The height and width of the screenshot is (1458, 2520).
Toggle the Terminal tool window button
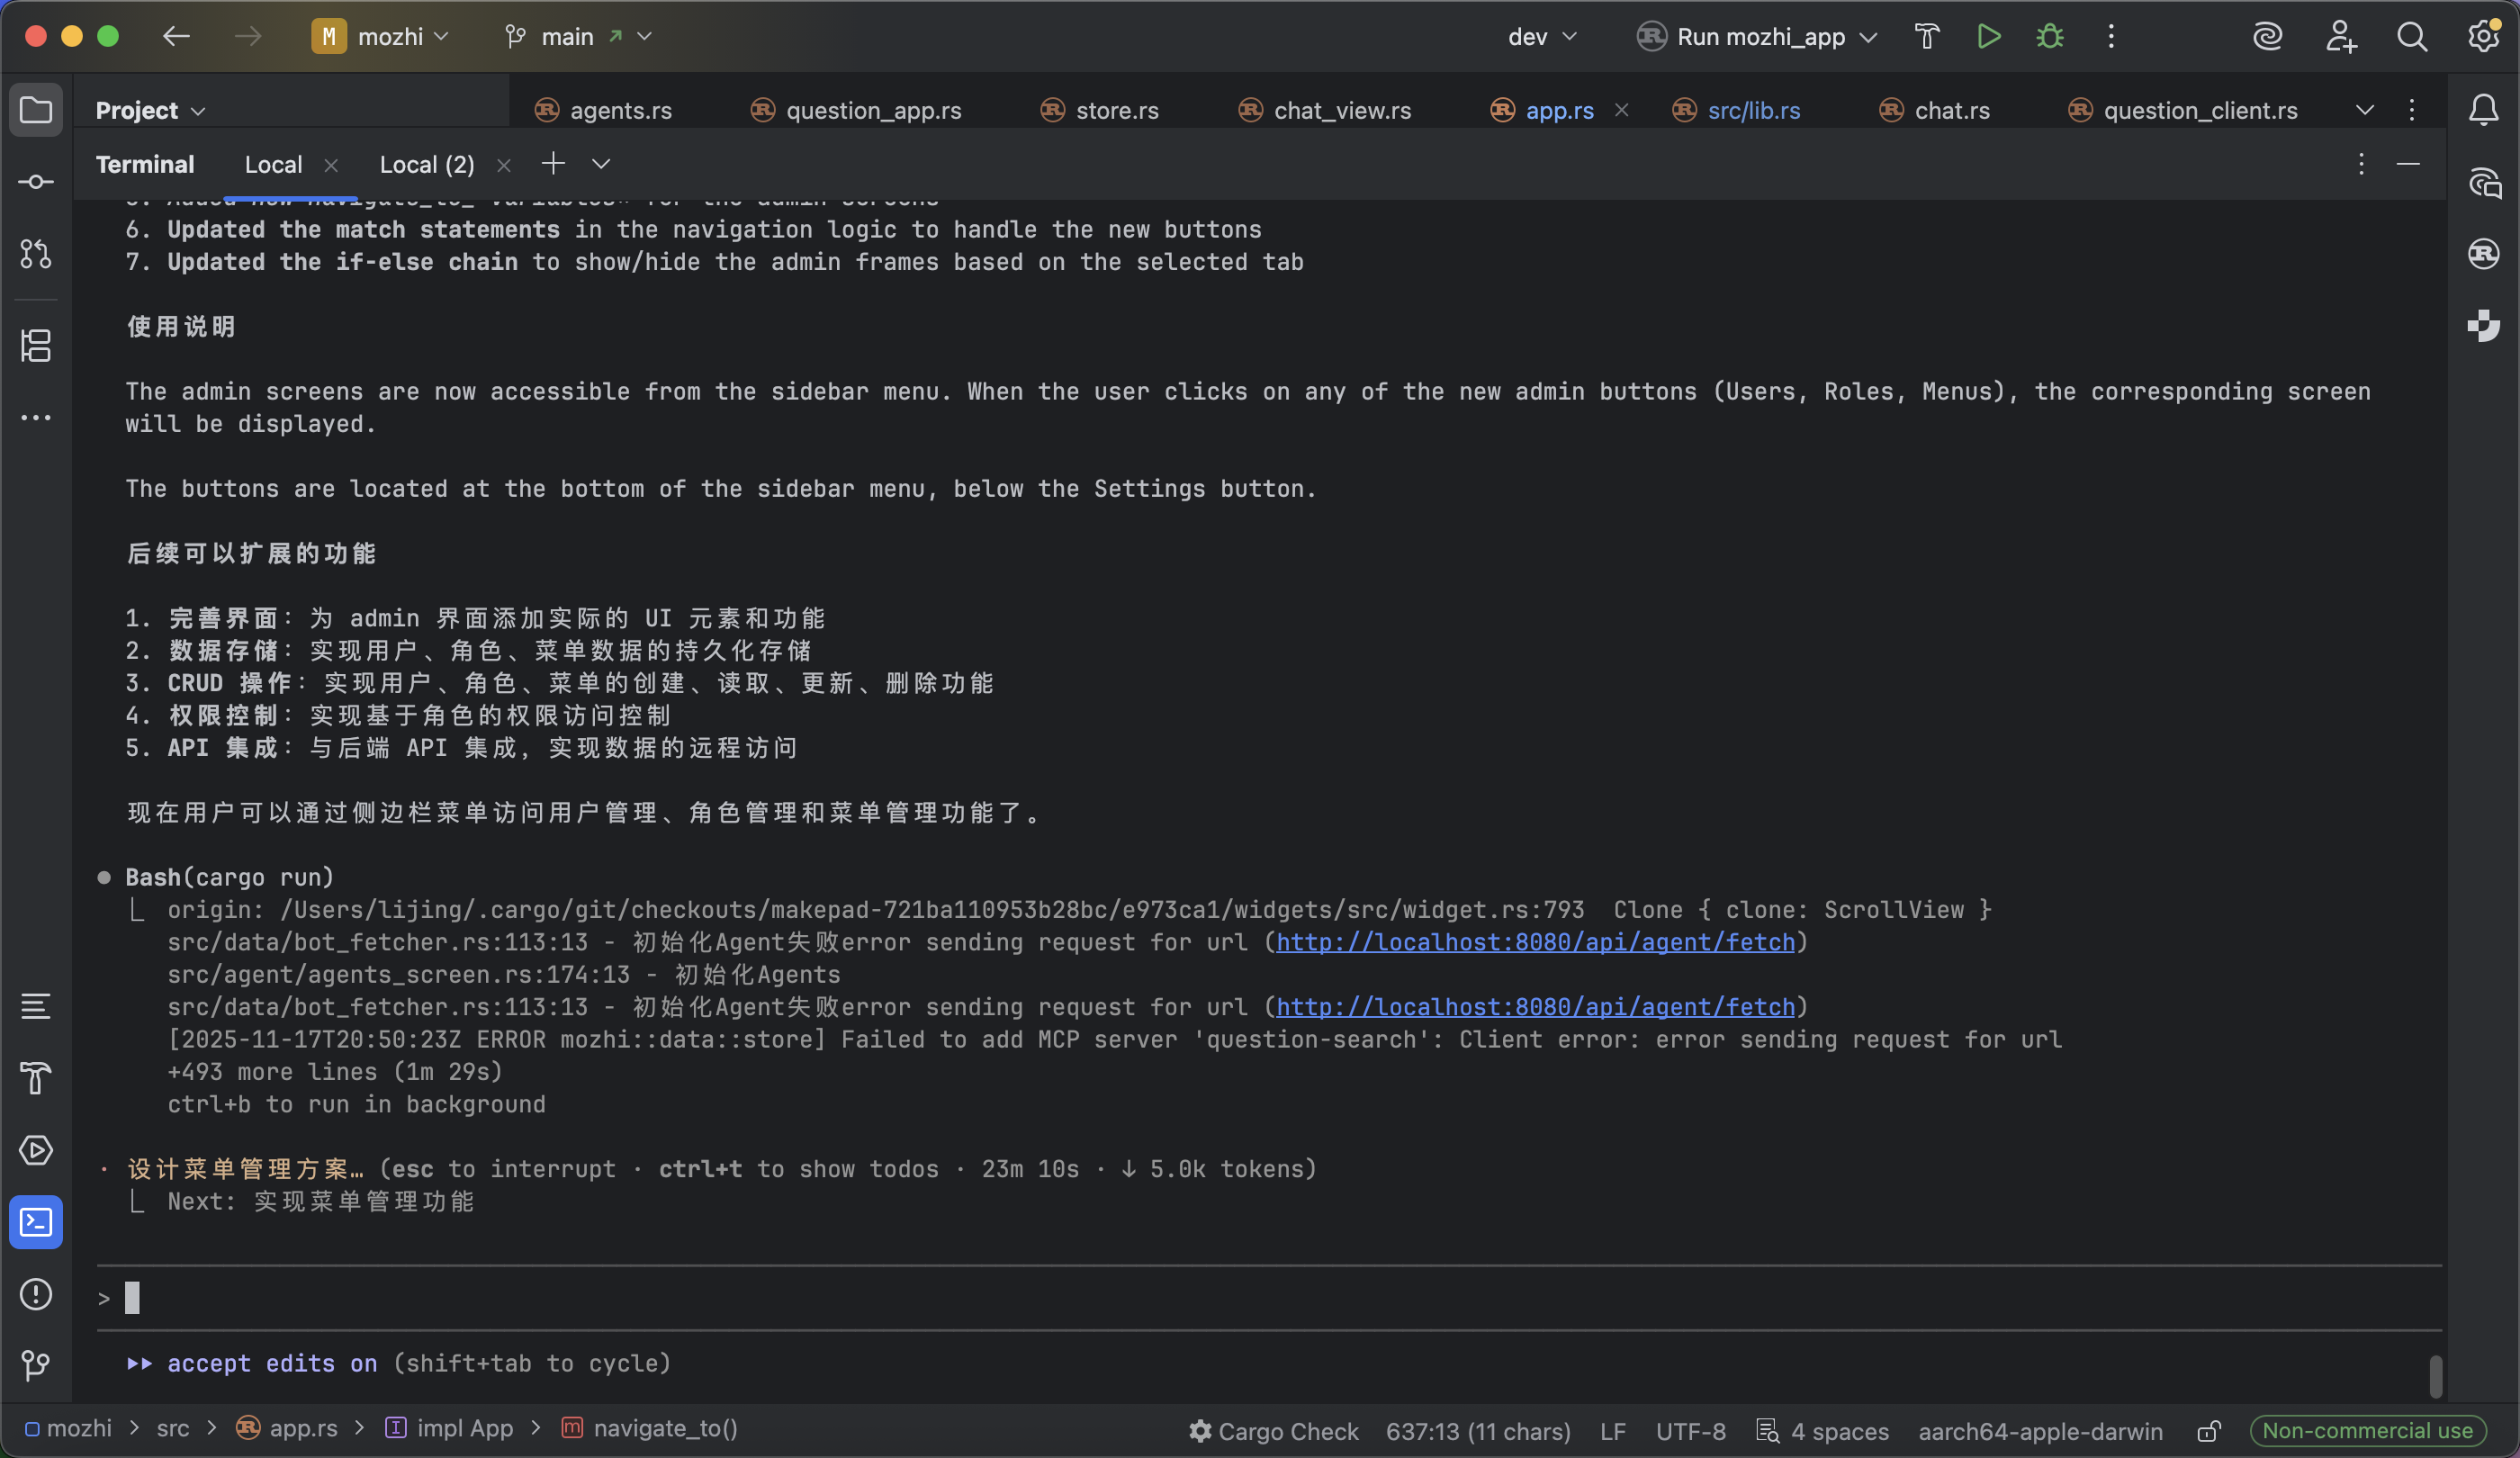point(36,1222)
